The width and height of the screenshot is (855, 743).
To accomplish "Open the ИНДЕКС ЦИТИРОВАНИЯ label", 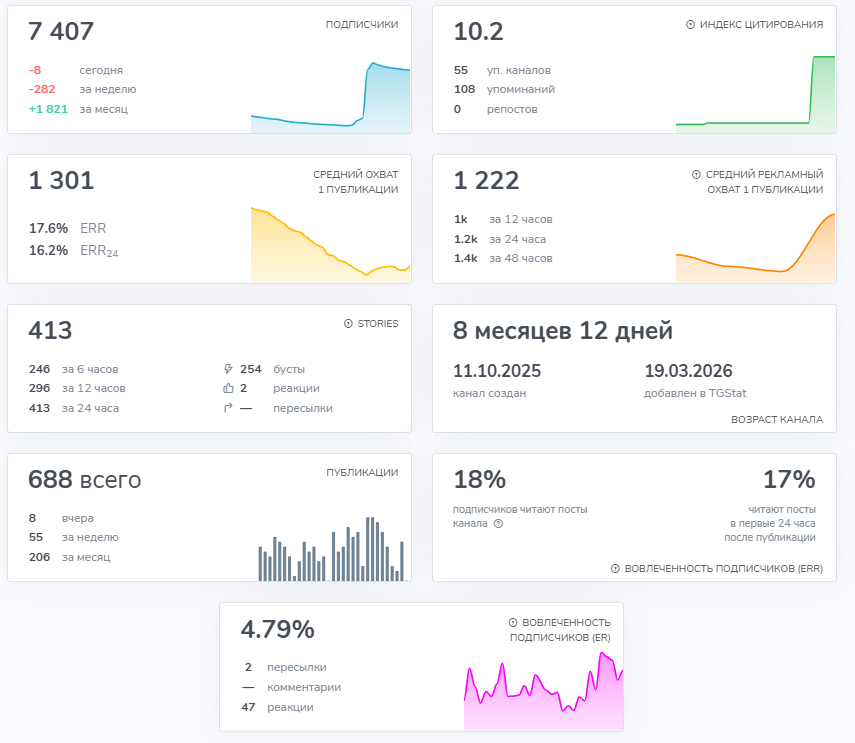I will coord(761,25).
